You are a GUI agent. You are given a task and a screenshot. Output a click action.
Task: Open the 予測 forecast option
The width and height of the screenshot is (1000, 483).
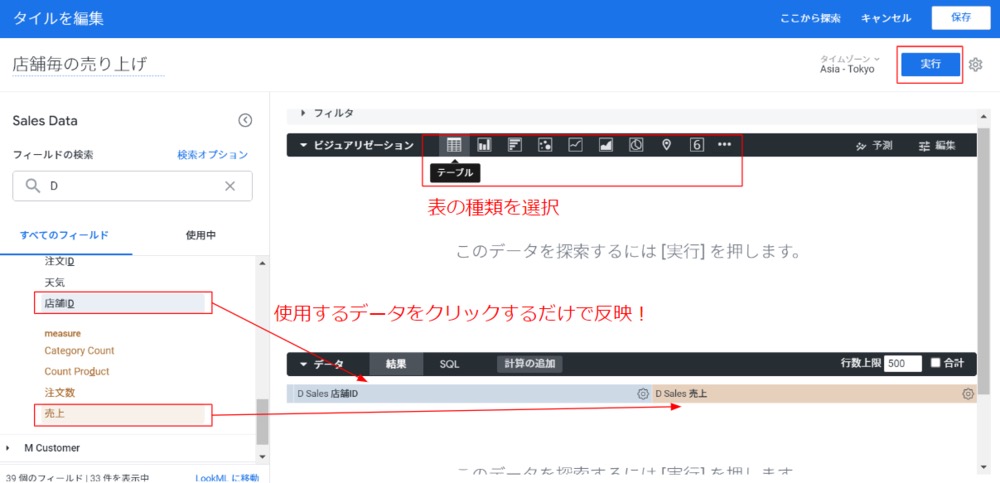point(874,145)
